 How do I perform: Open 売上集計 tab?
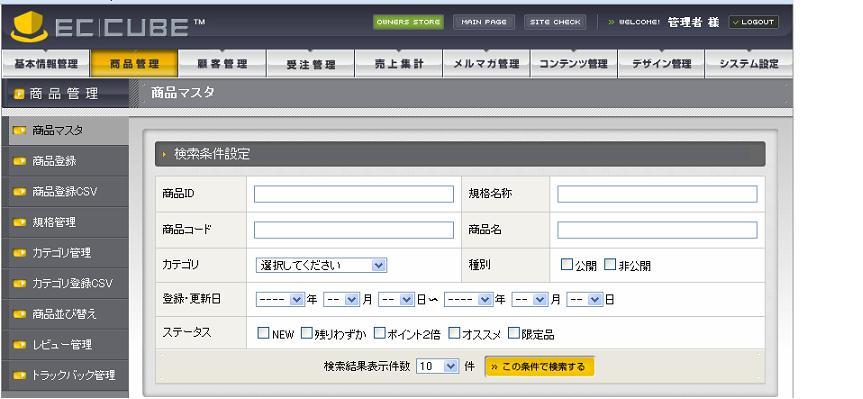point(398,64)
